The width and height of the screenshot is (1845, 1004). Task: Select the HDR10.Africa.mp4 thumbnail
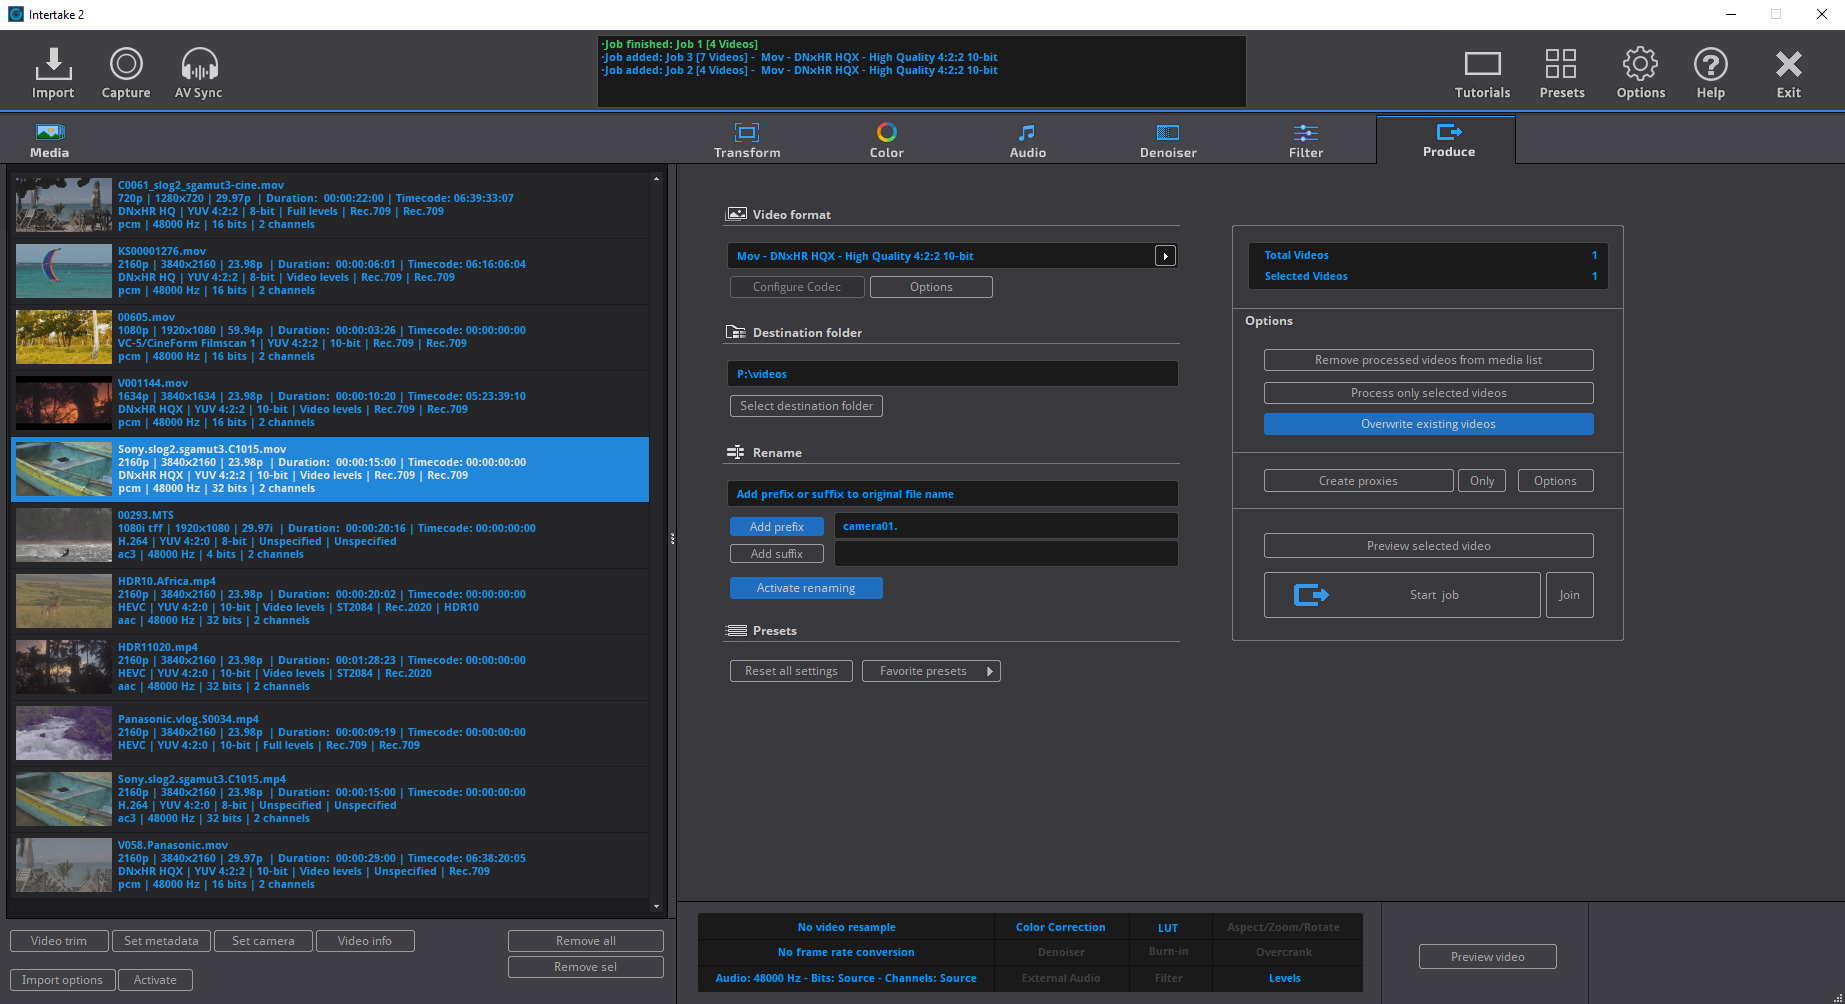(64, 601)
